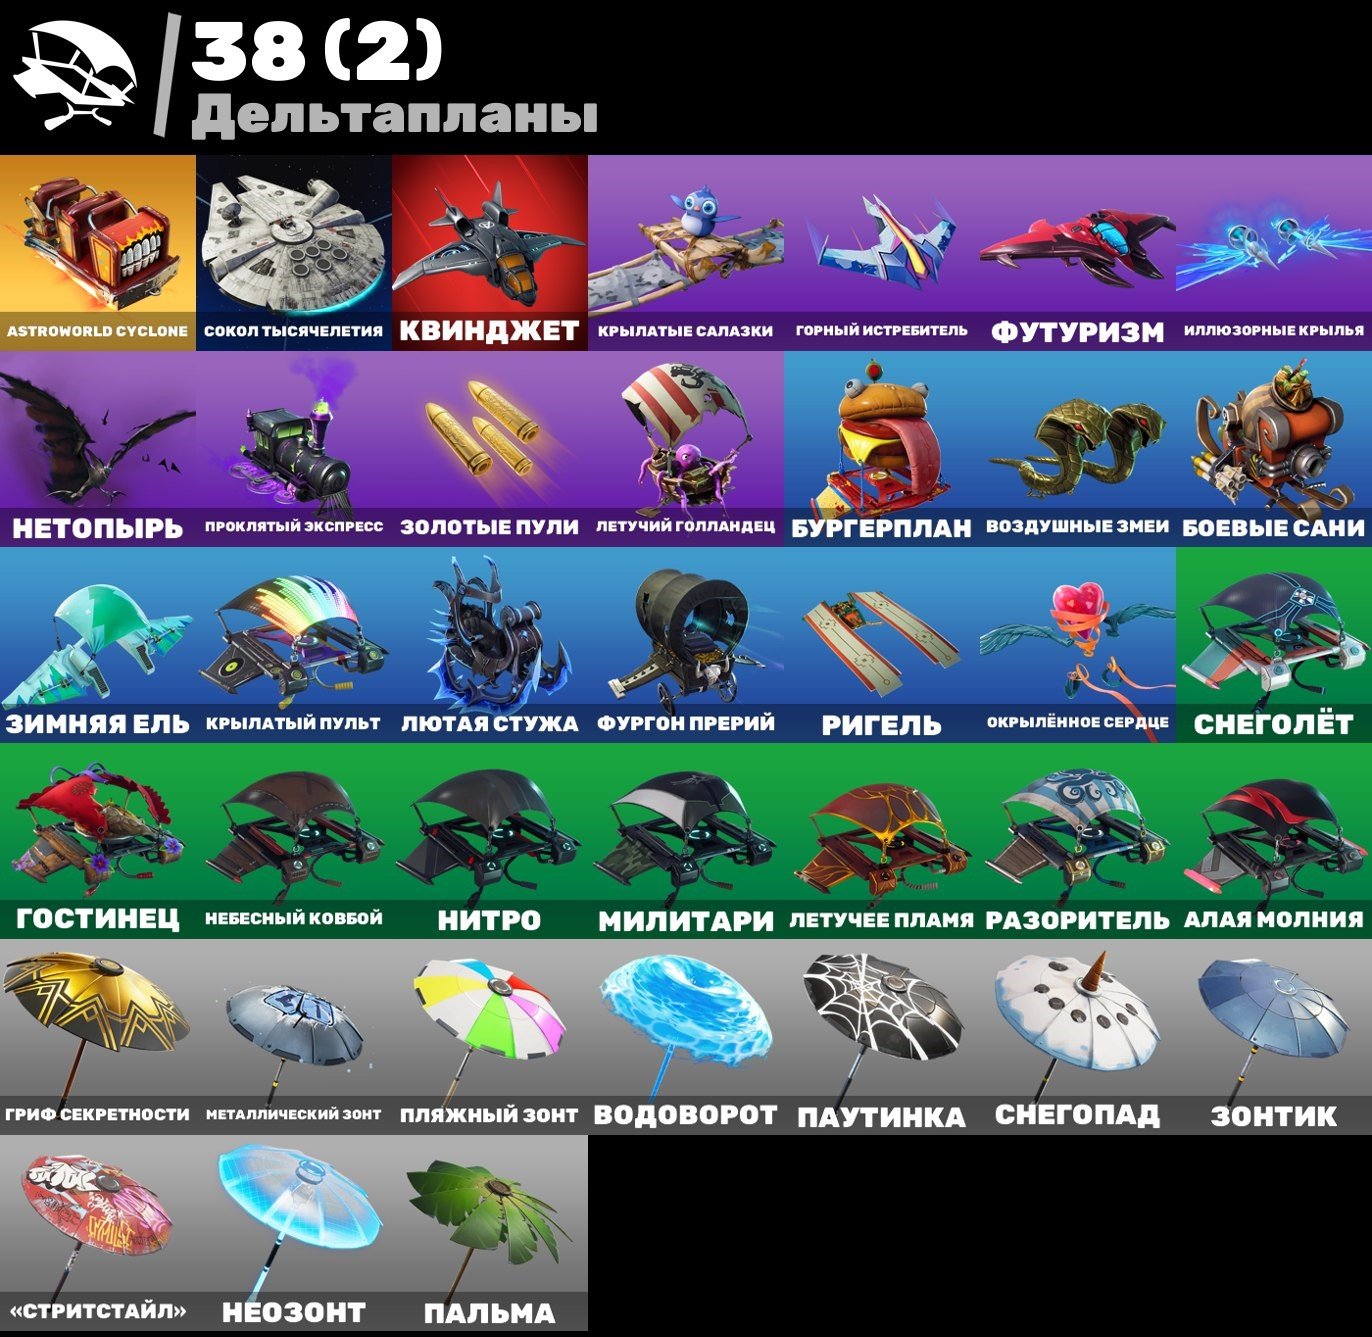Select the Крылатый Пульт rainbow glider
Screen dimensions: 1372x1337
pyautogui.click(x=294, y=644)
